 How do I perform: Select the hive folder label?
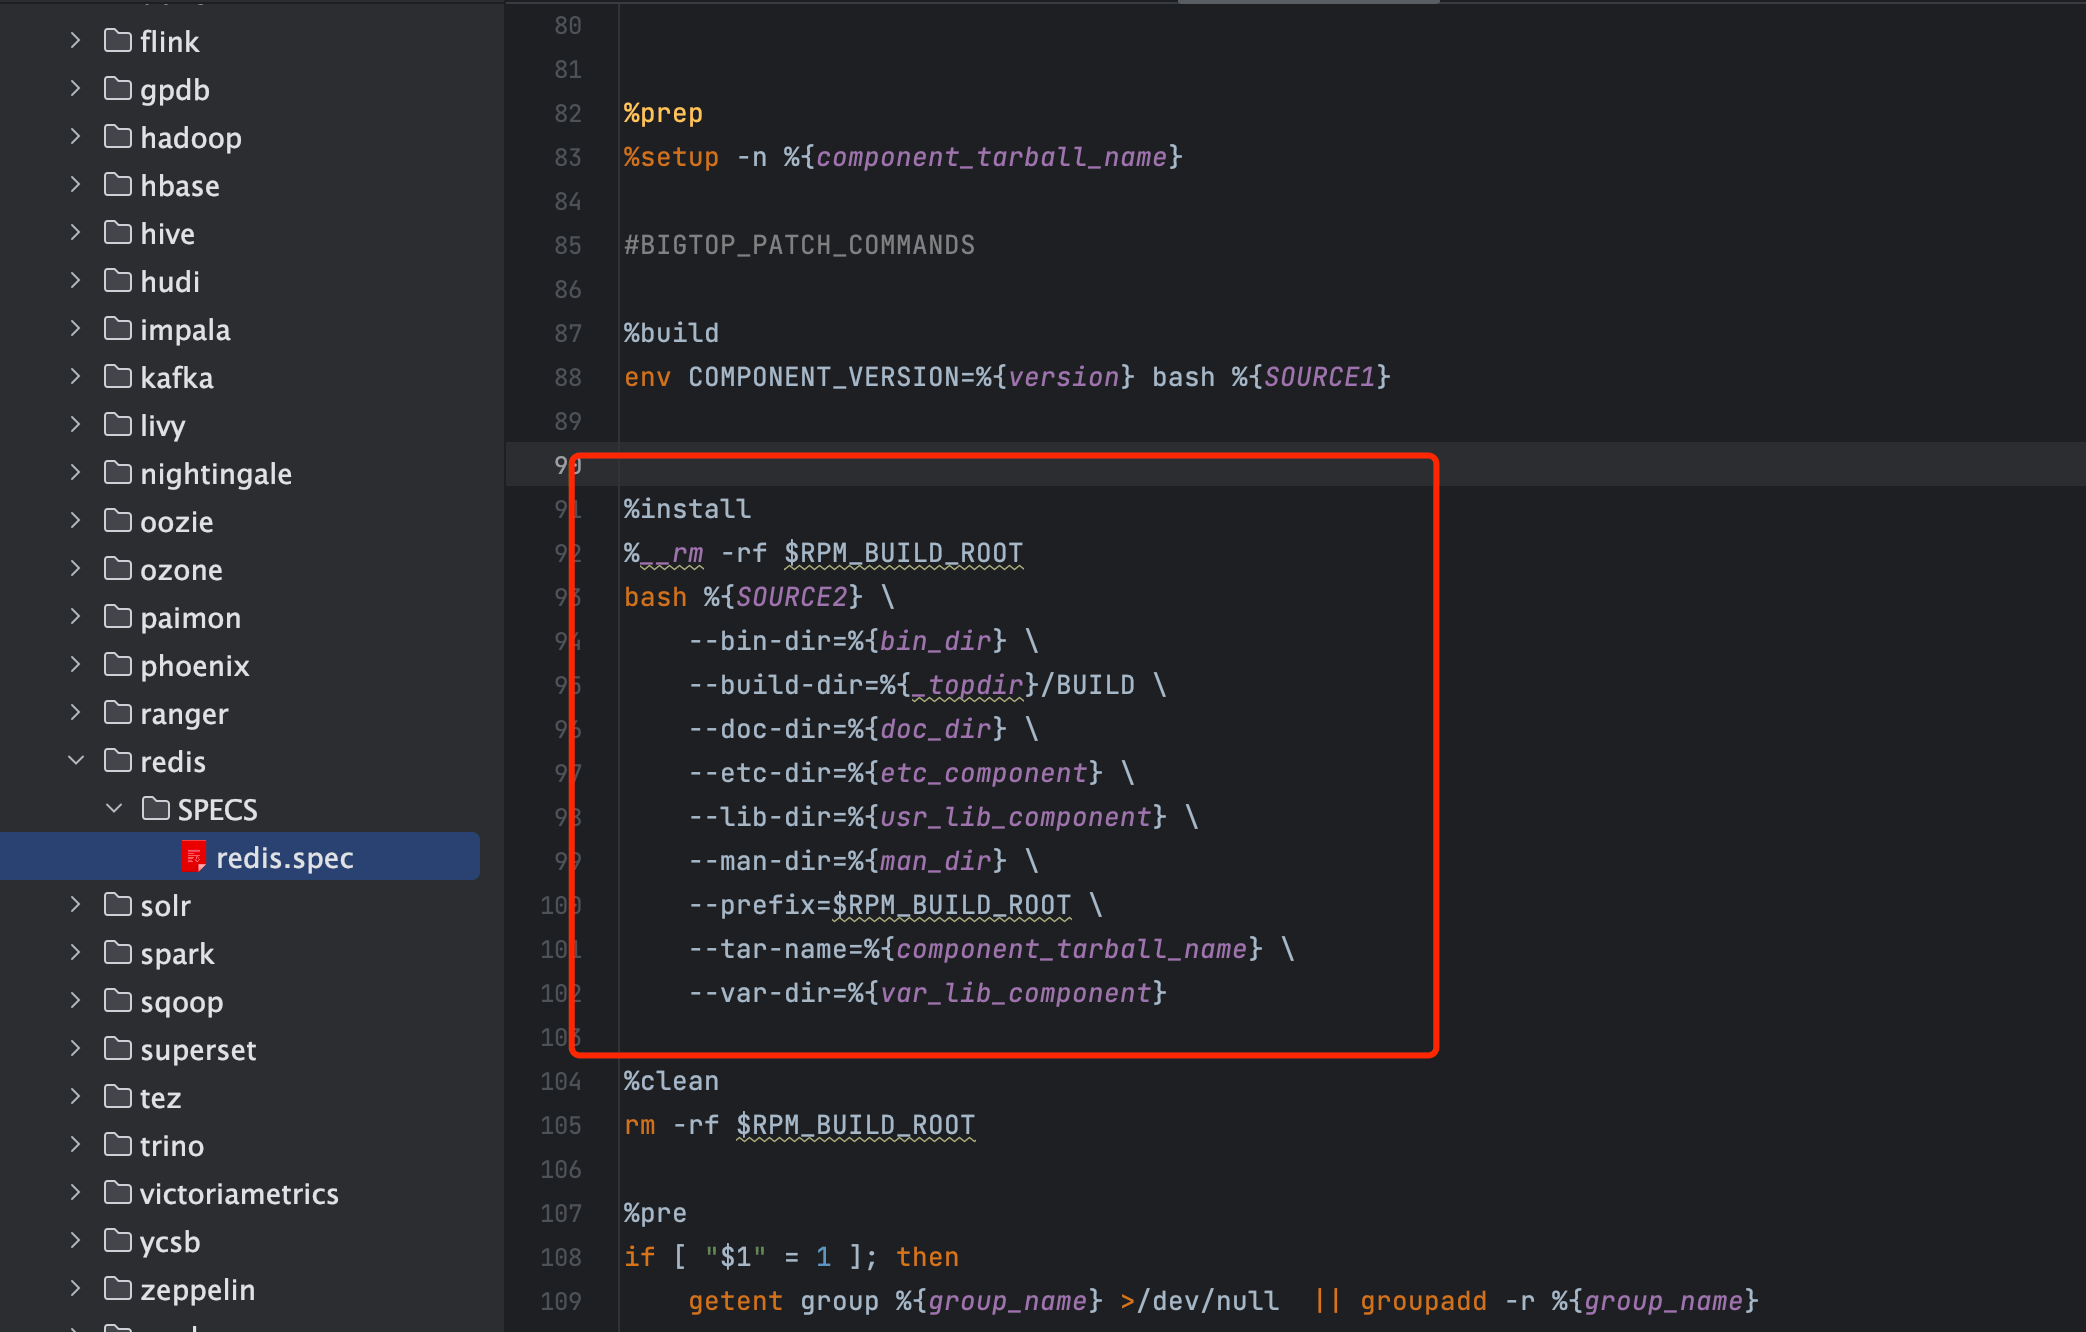coord(168,234)
